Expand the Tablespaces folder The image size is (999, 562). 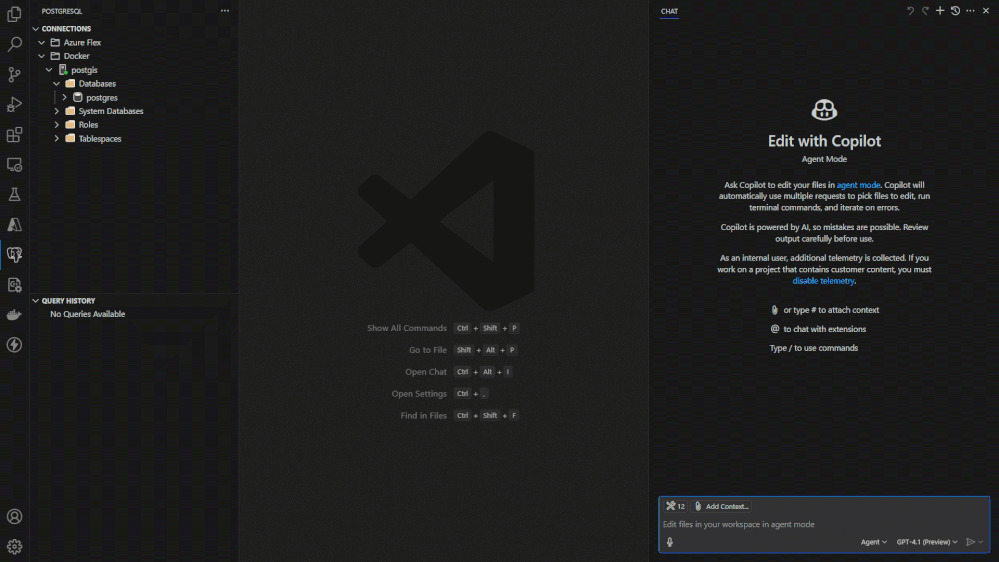57,138
